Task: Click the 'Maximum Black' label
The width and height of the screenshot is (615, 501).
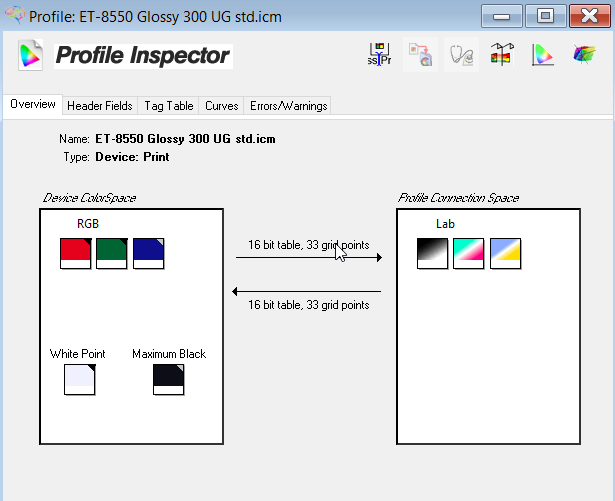Action: pos(169,354)
